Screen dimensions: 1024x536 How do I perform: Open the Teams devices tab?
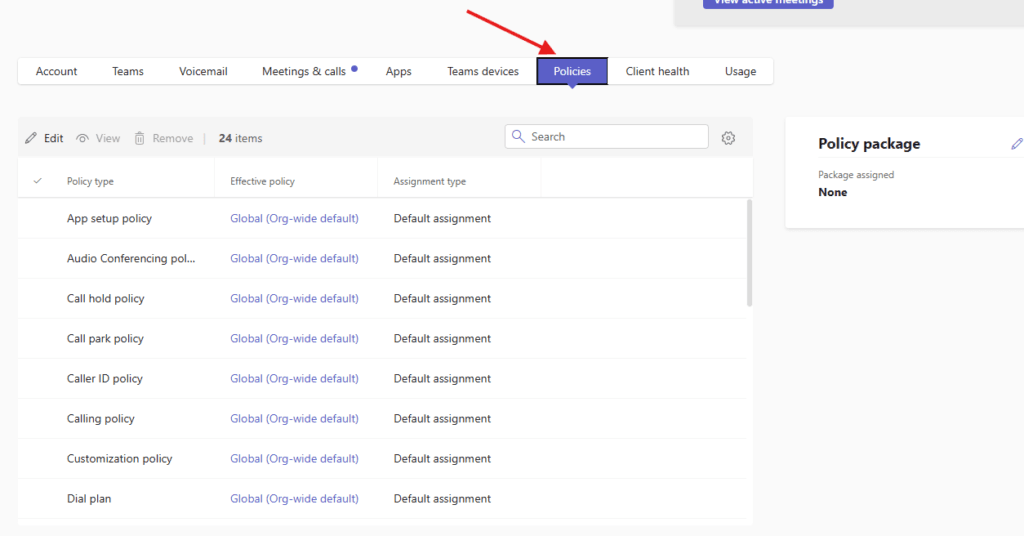click(x=483, y=71)
